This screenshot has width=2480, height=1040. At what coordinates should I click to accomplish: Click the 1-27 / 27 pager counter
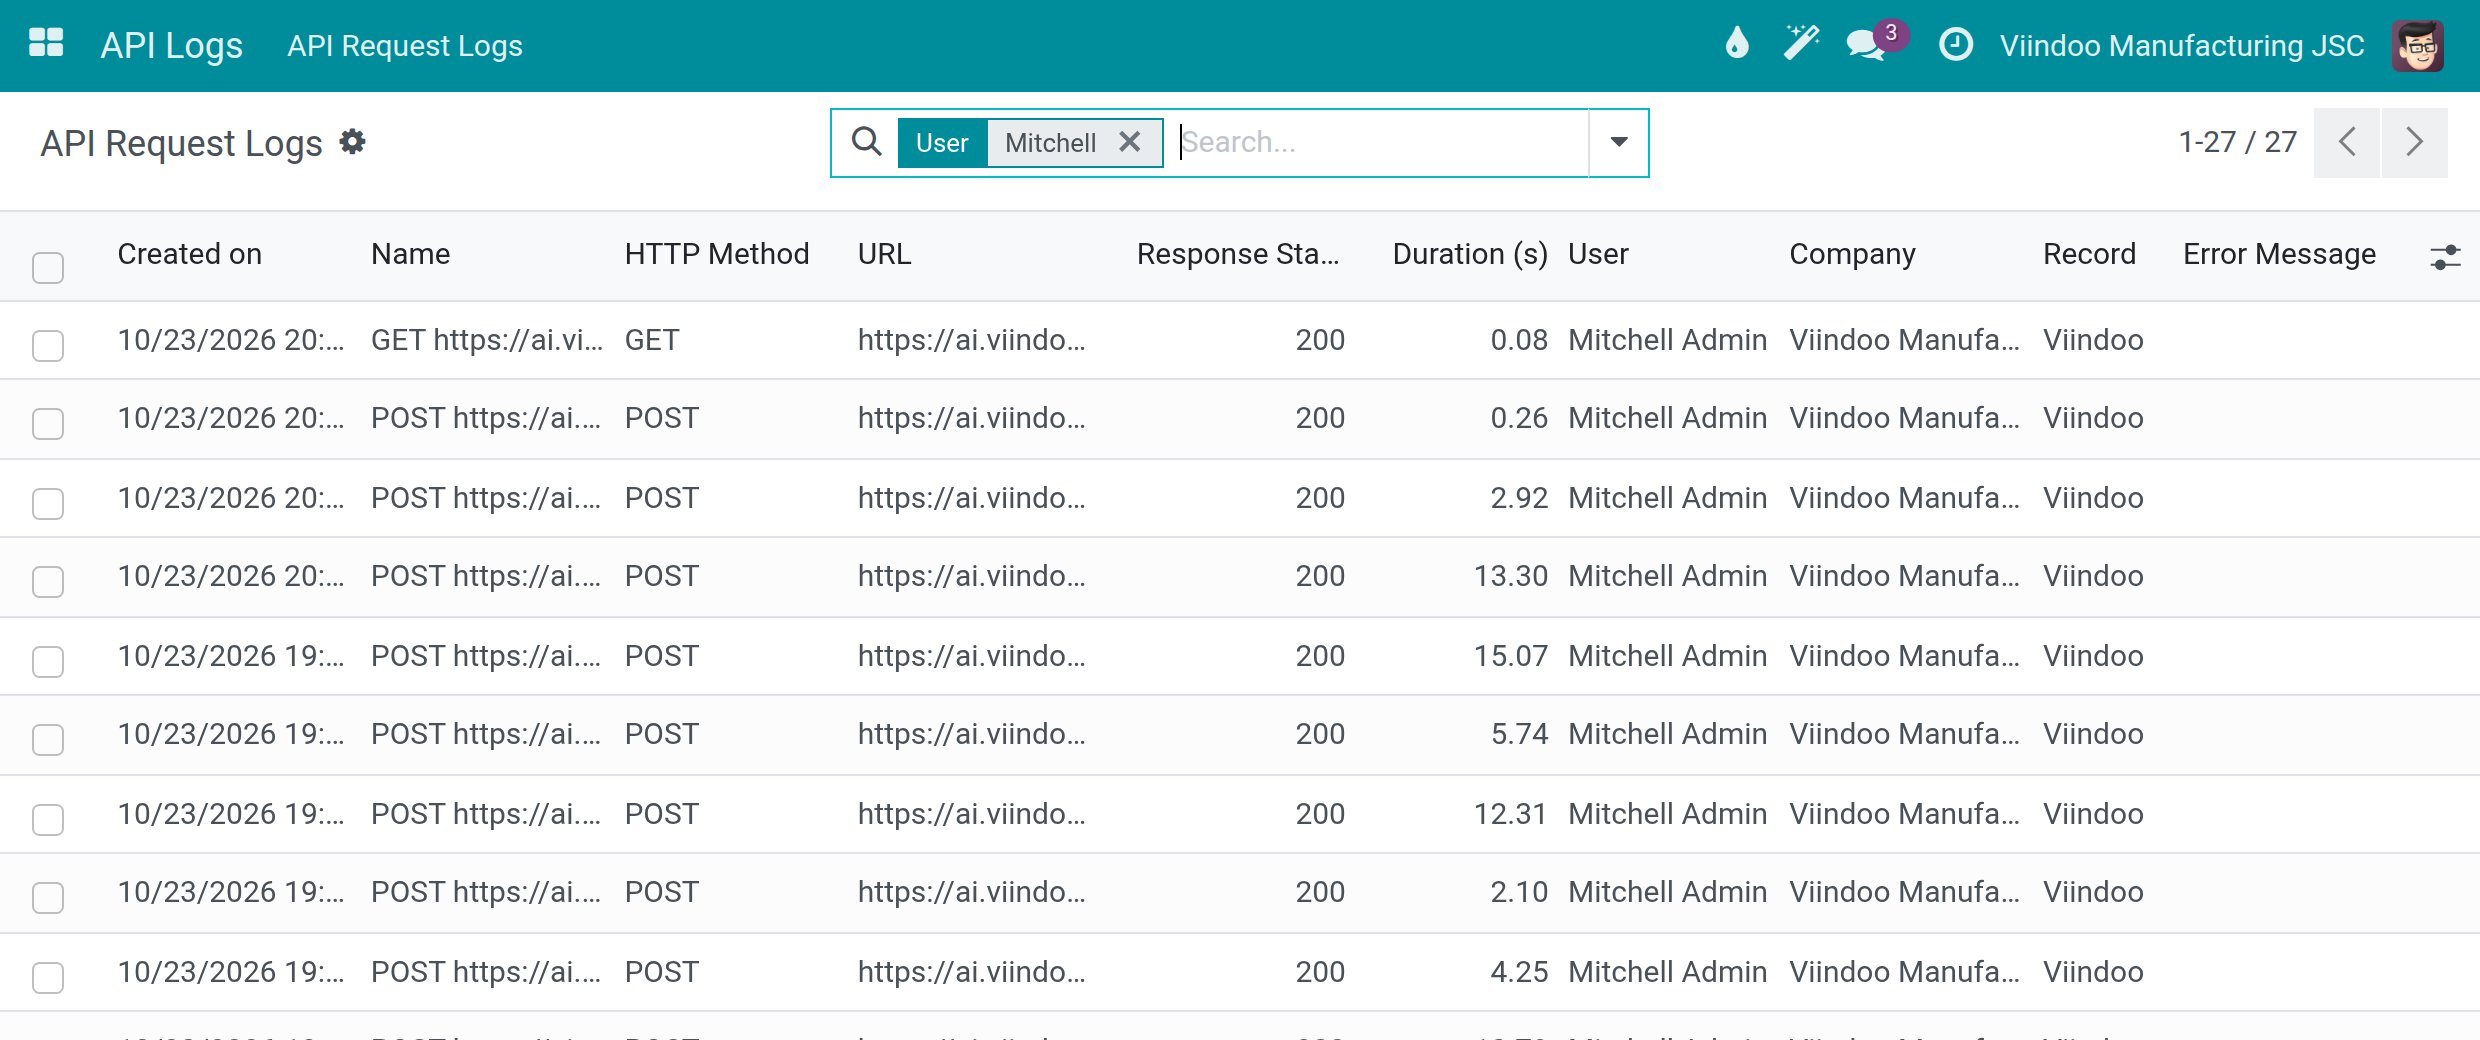click(2238, 142)
